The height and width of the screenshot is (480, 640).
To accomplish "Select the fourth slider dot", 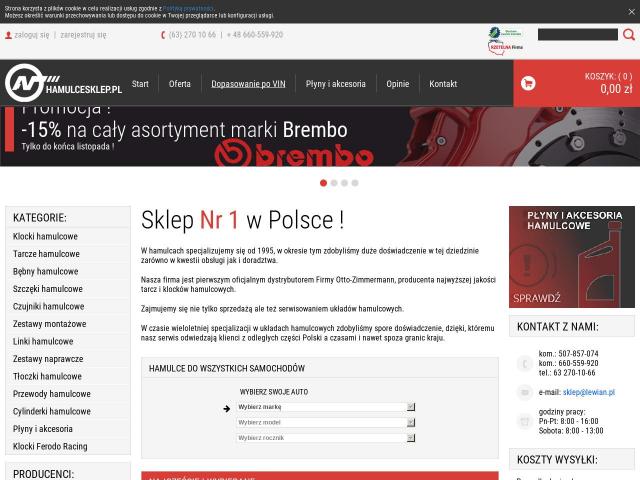I will click(355, 183).
